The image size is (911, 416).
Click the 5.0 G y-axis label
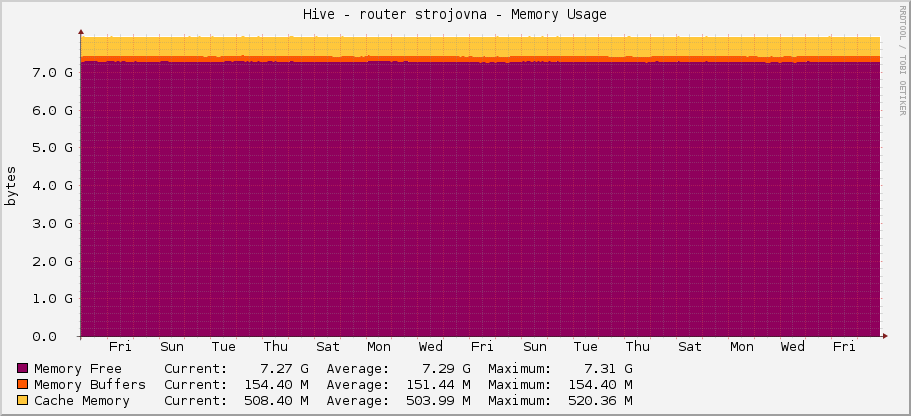(53, 148)
